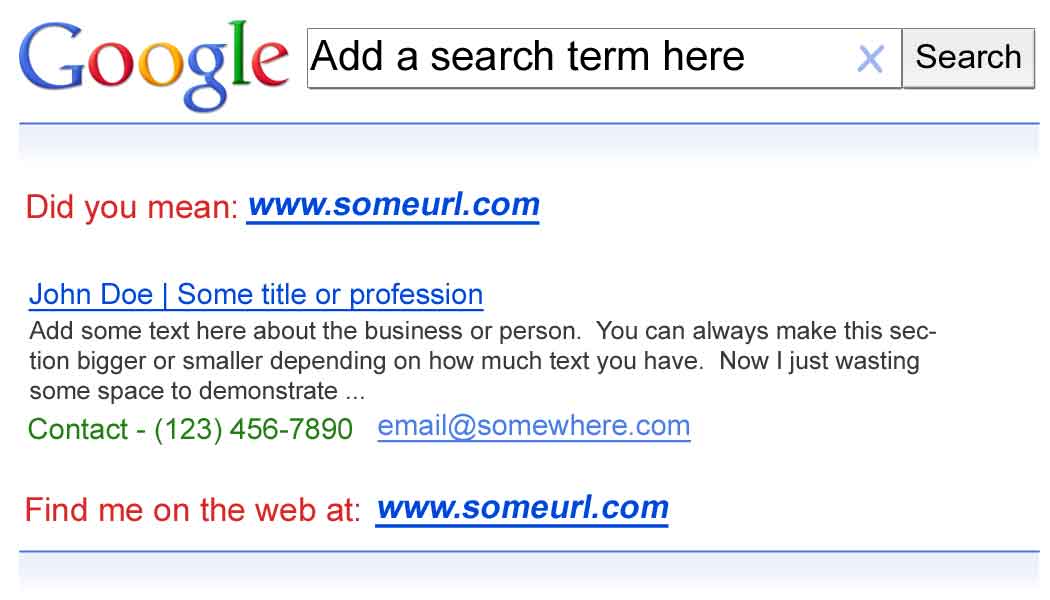The width and height of the screenshot is (1050, 600).
Task: Click the red 'Find me on the web at:' label
Action: (192, 510)
